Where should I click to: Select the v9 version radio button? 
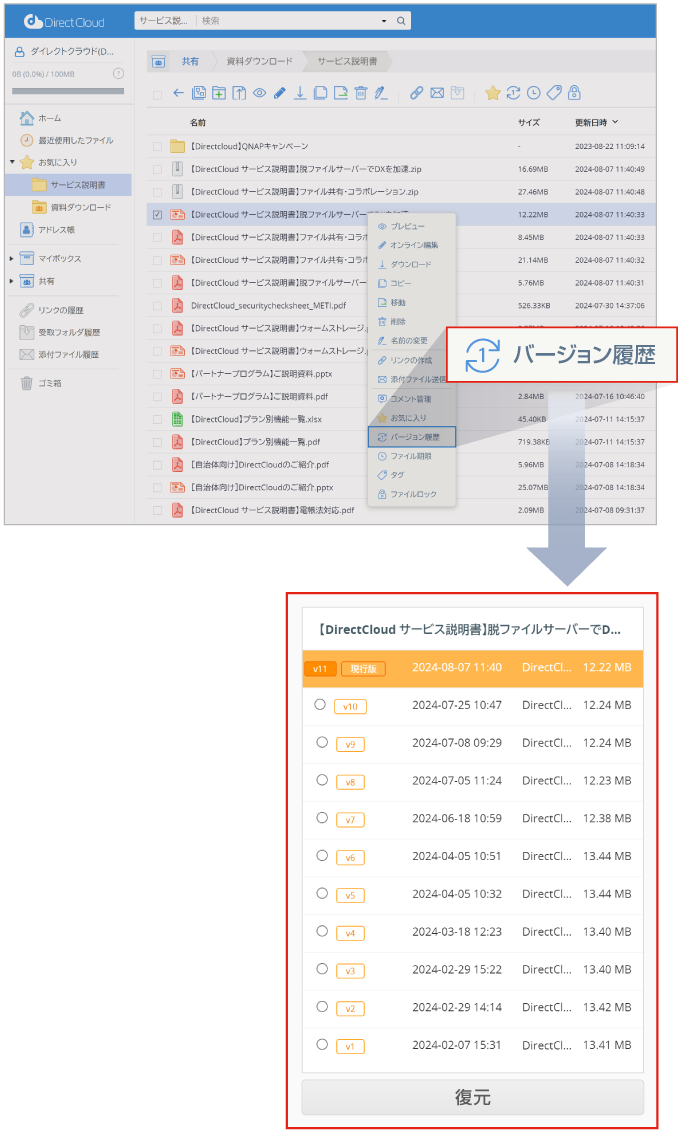tap(322, 742)
